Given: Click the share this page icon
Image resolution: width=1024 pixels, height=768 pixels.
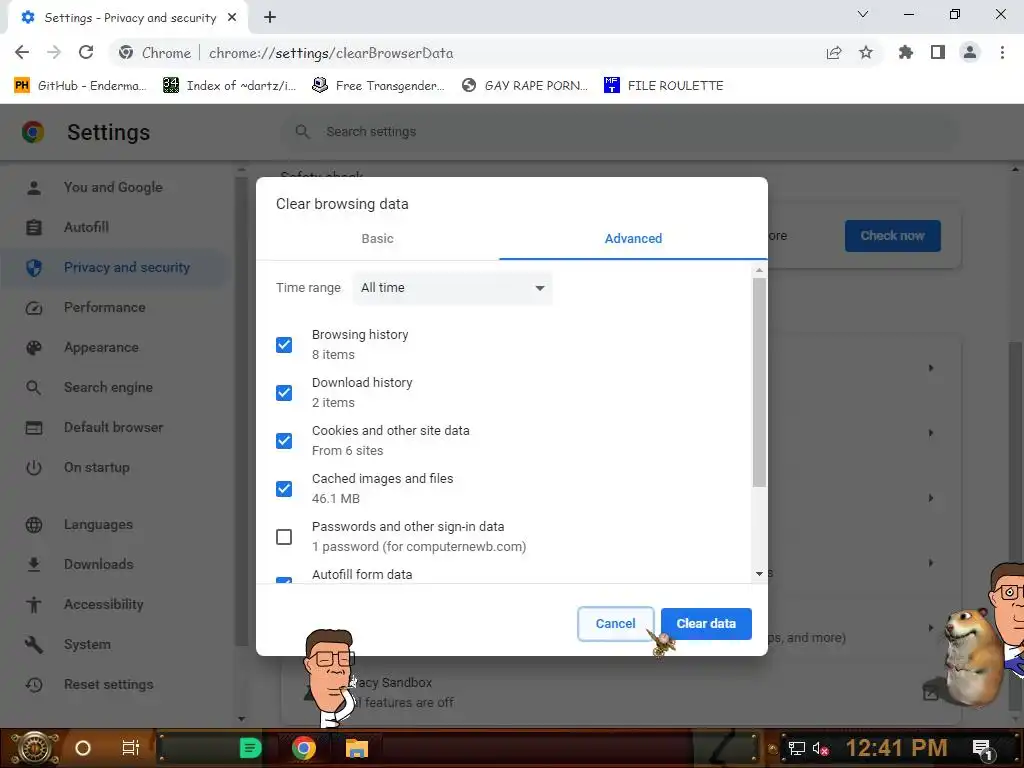Looking at the screenshot, I should [x=834, y=52].
